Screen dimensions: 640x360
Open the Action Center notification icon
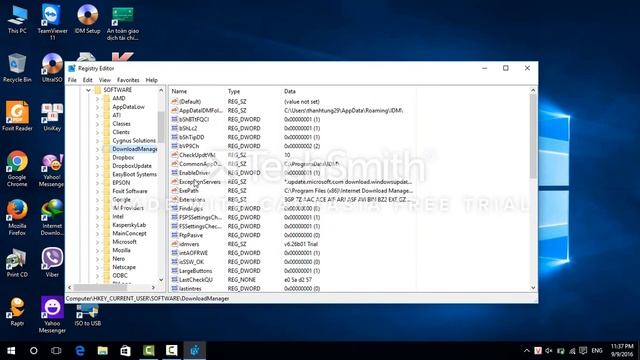583,351
